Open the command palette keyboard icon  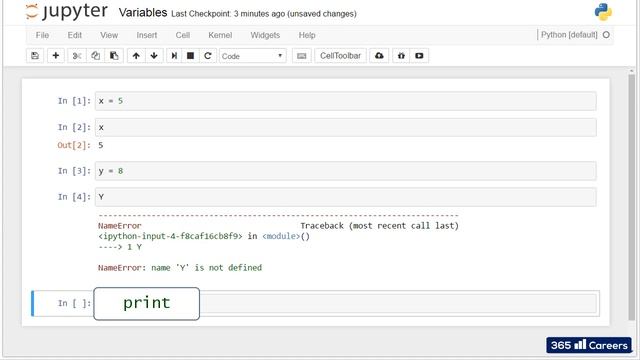click(x=302, y=56)
